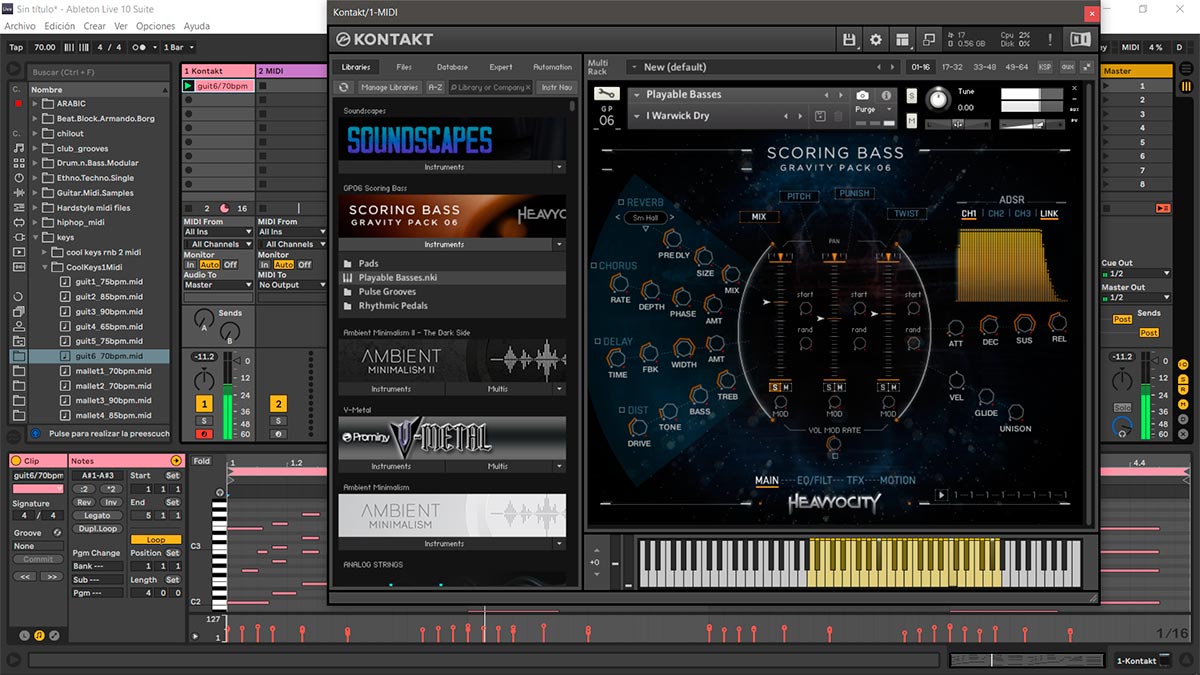
Task: Open the track 1 Audio To Master dropdown
Action: [218, 285]
